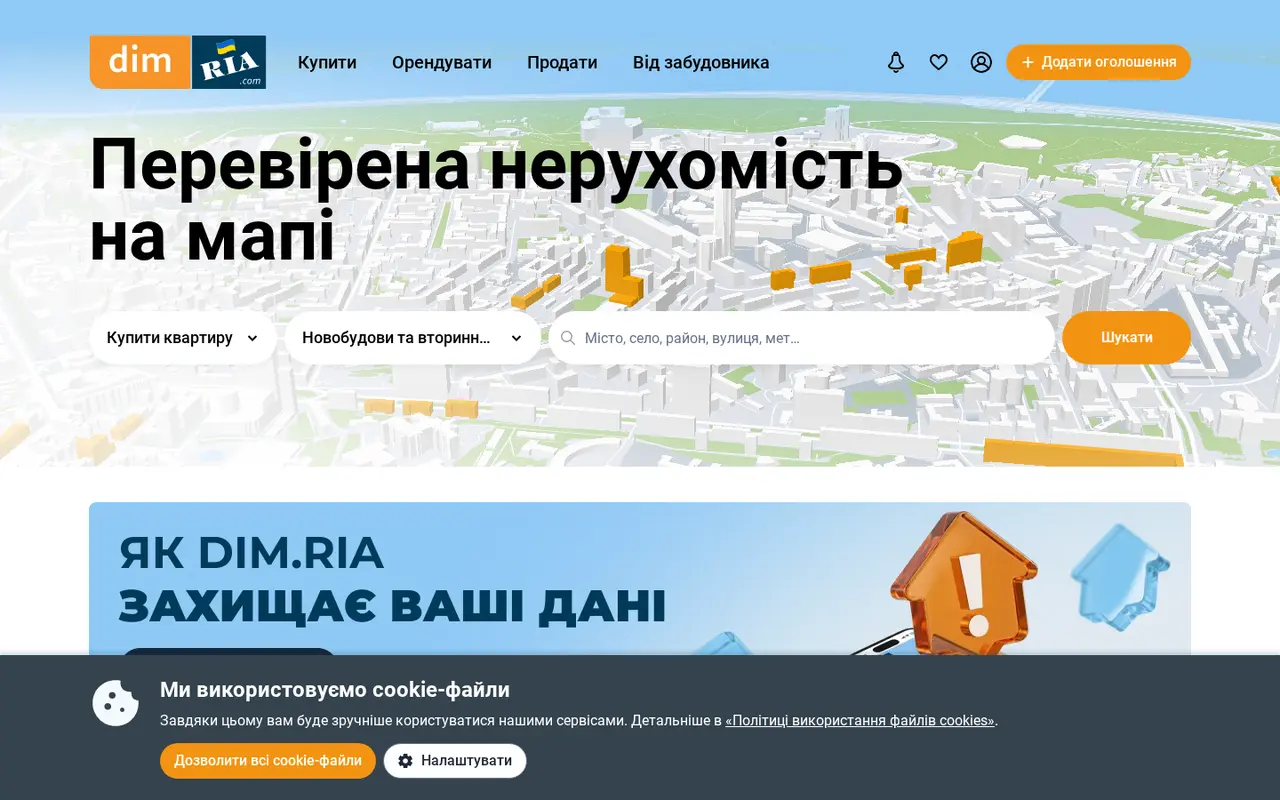
Task: Open favorites via the heart icon
Action: (x=938, y=62)
